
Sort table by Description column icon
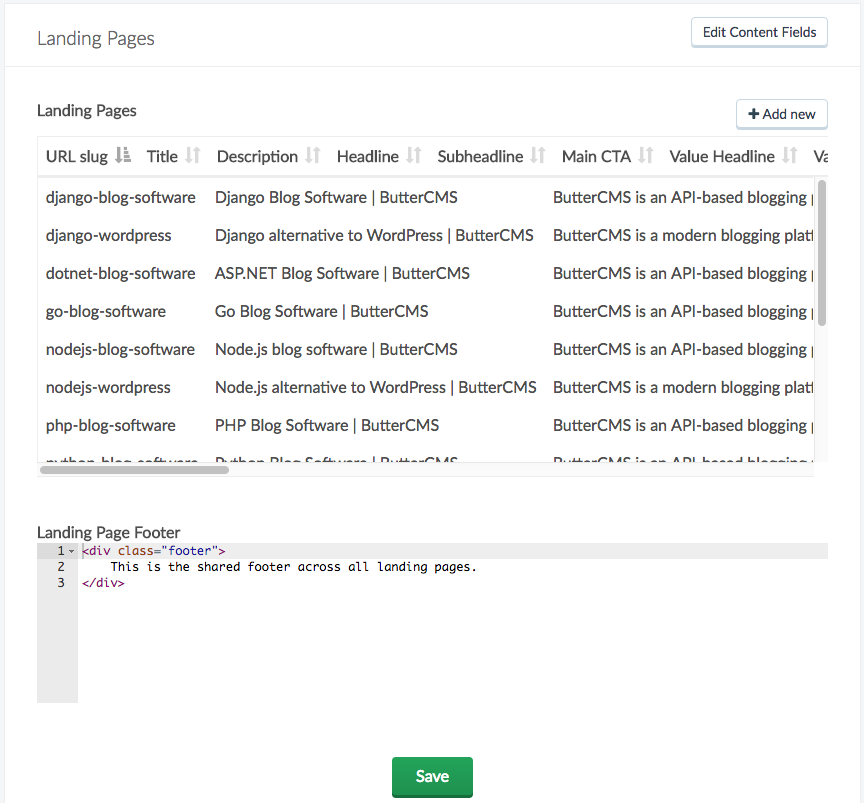pos(313,156)
